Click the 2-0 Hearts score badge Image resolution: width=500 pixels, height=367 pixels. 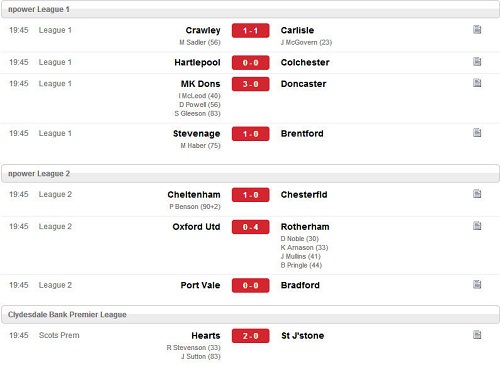(251, 336)
